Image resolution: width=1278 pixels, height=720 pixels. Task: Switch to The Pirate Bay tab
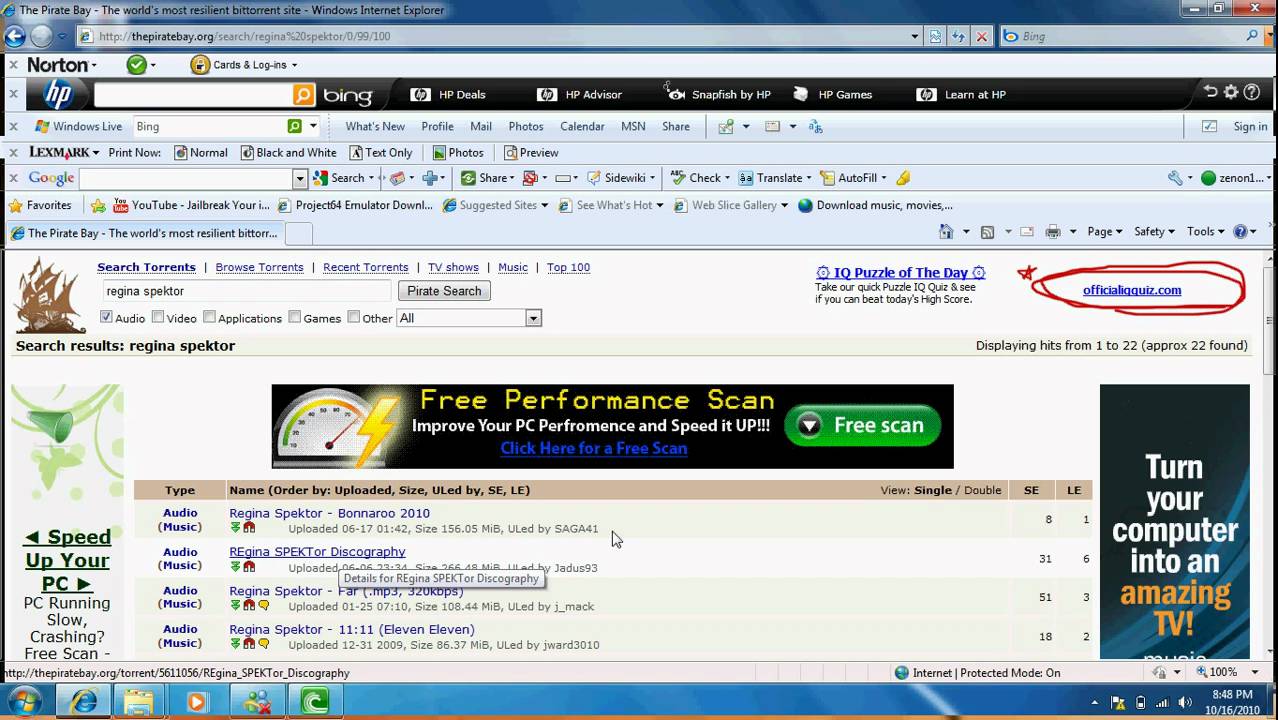pyautogui.click(x=144, y=233)
